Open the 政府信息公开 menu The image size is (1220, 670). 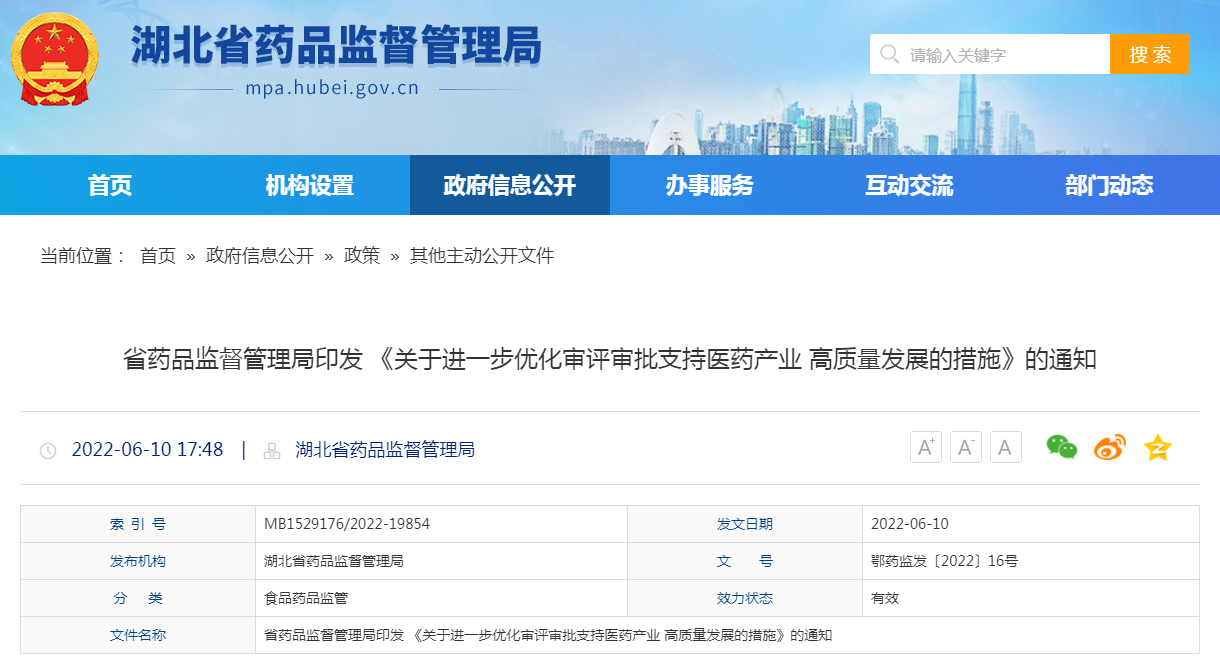(509, 185)
